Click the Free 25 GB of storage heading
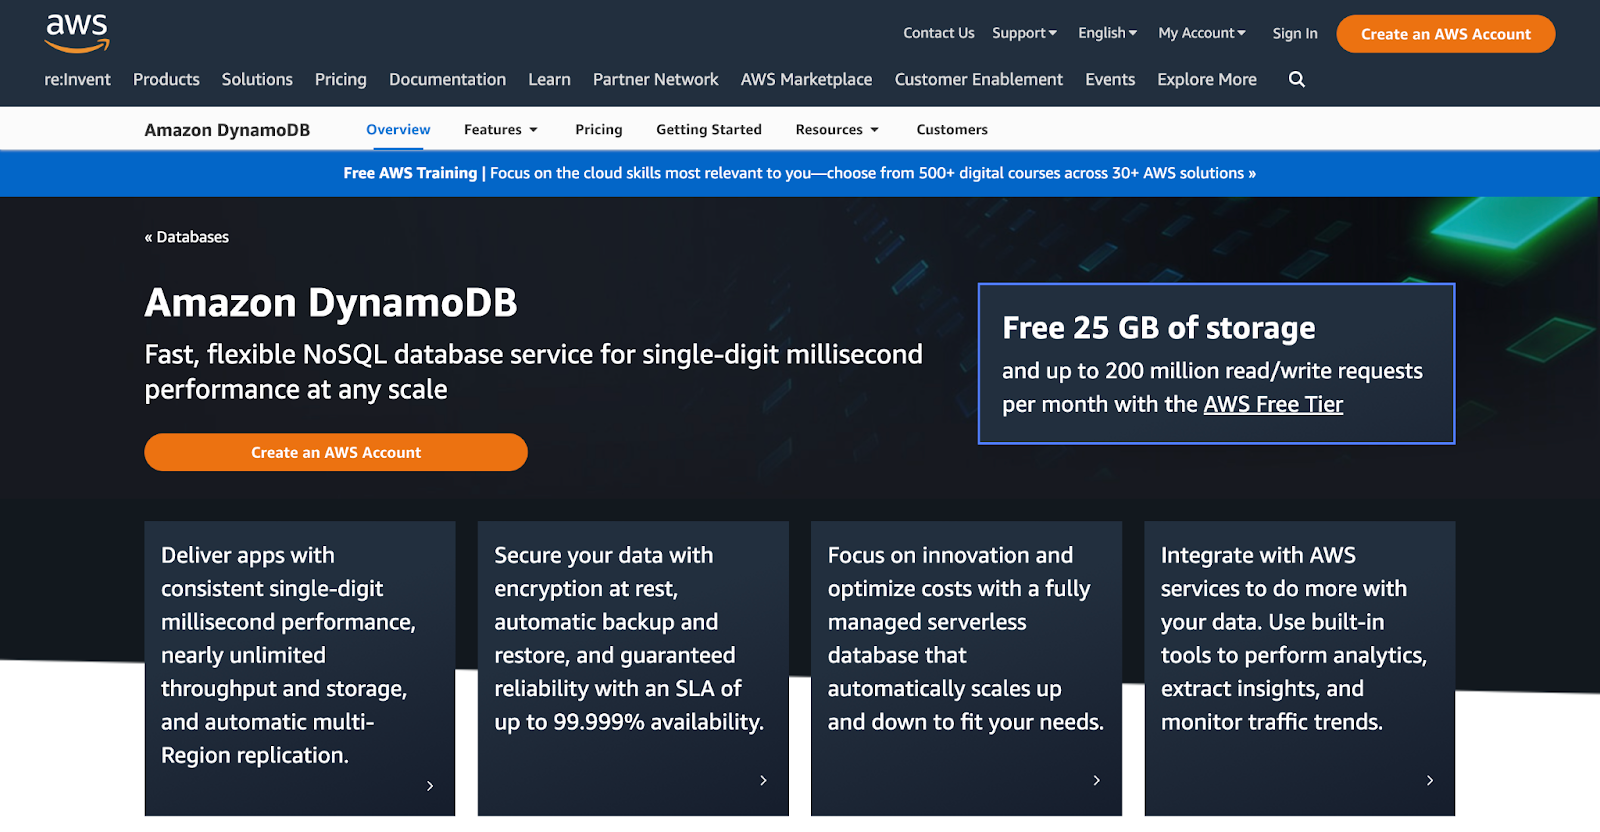1600x832 pixels. pos(1159,328)
